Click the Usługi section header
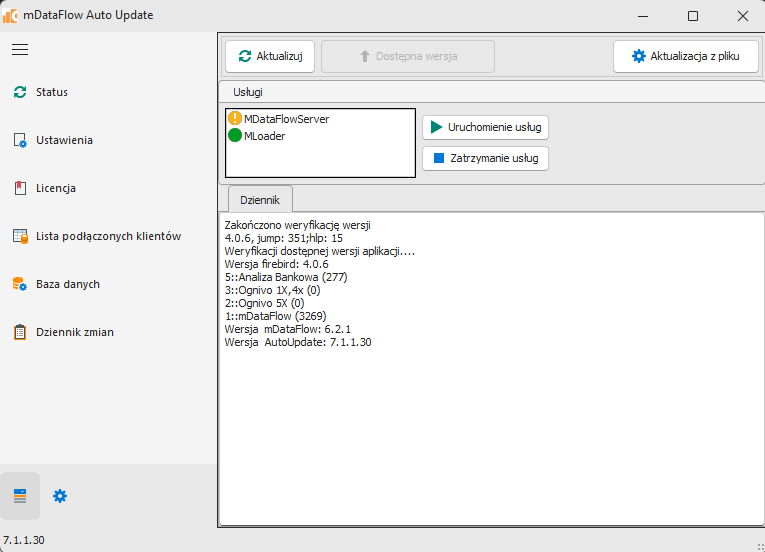 [x=248, y=92]
